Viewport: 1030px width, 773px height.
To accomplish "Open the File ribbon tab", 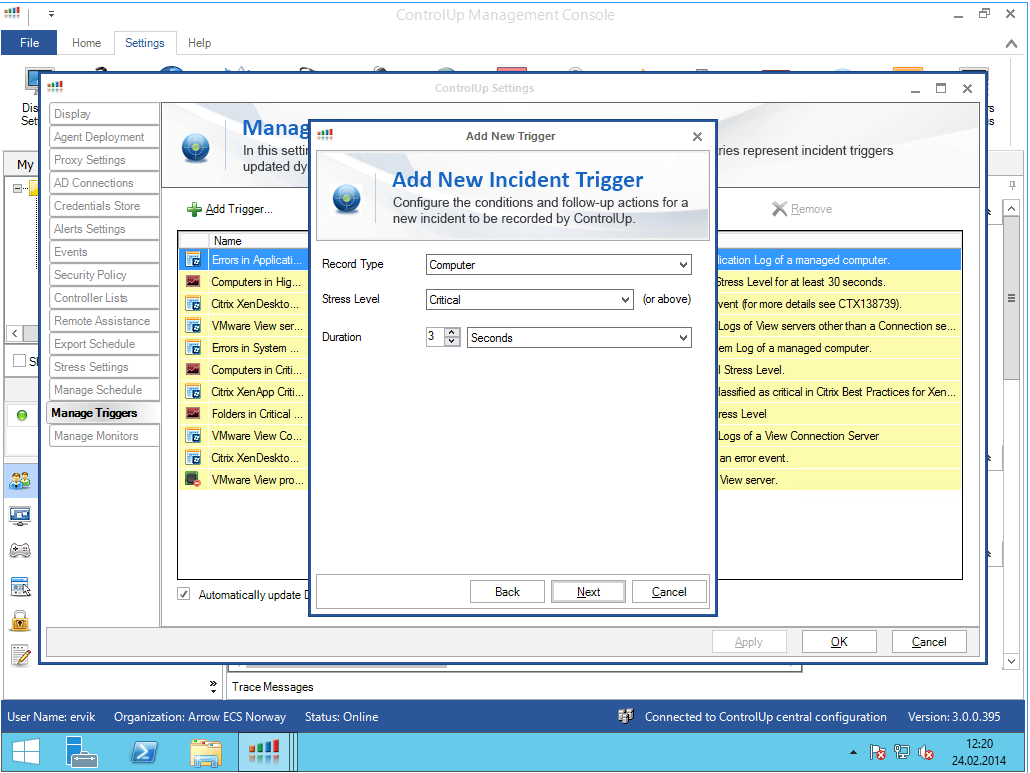I will pyautogui.click(x=30, y=43).
